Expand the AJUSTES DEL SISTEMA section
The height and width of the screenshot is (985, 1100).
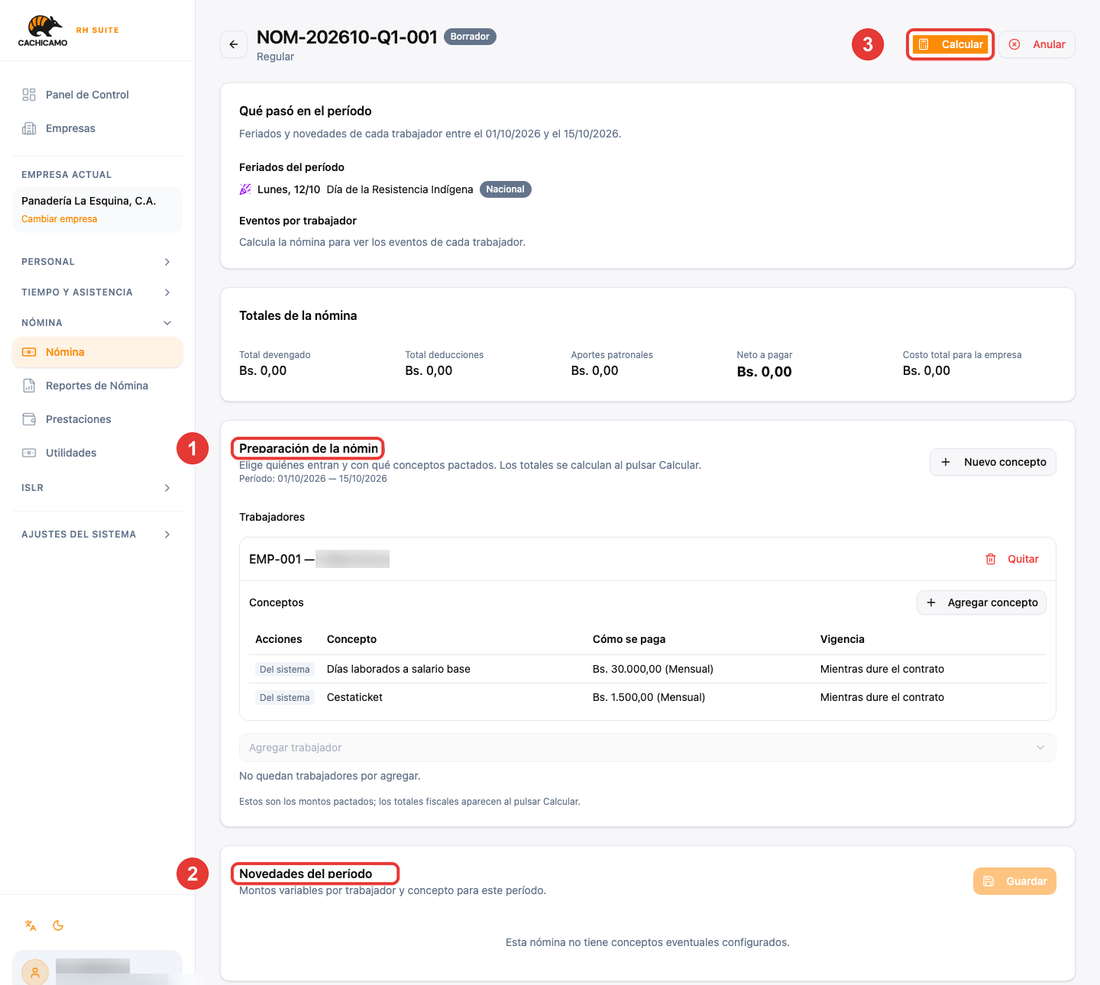coord(97,535)
